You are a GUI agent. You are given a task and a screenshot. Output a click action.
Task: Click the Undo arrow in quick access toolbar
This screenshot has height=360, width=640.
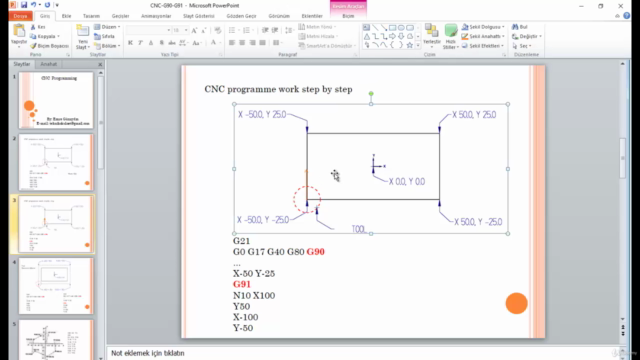coord(33,5)
